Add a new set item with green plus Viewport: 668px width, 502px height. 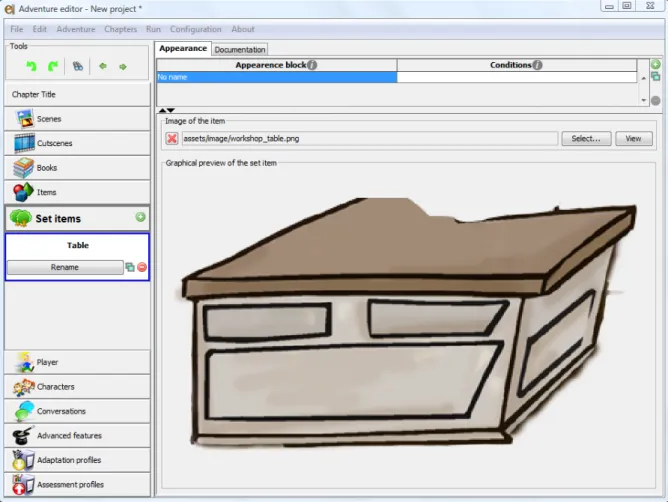pyautogui.click(x=140, y=217)
